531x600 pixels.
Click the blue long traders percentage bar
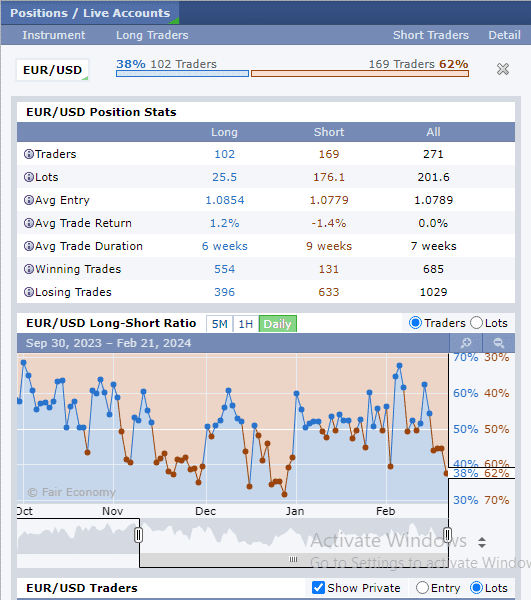[x=182, y=73]
